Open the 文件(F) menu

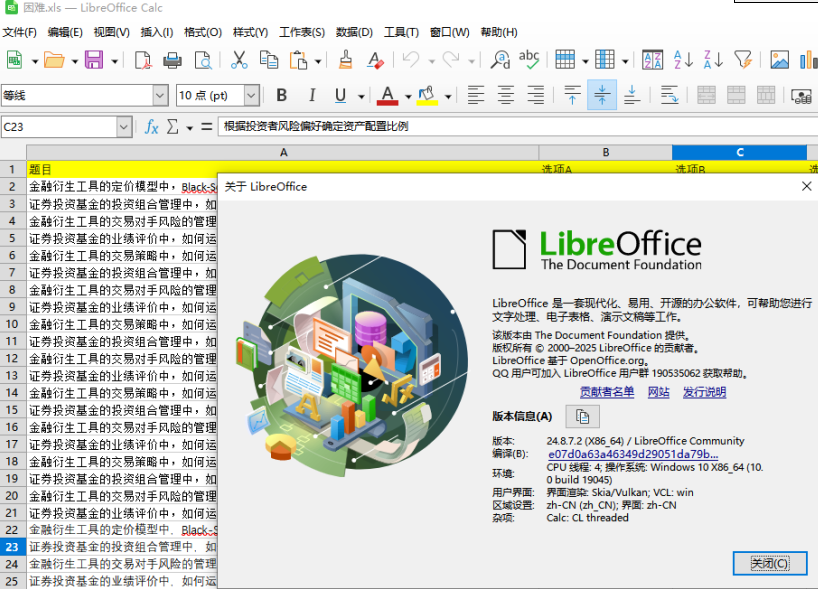(x=20, y=32)
